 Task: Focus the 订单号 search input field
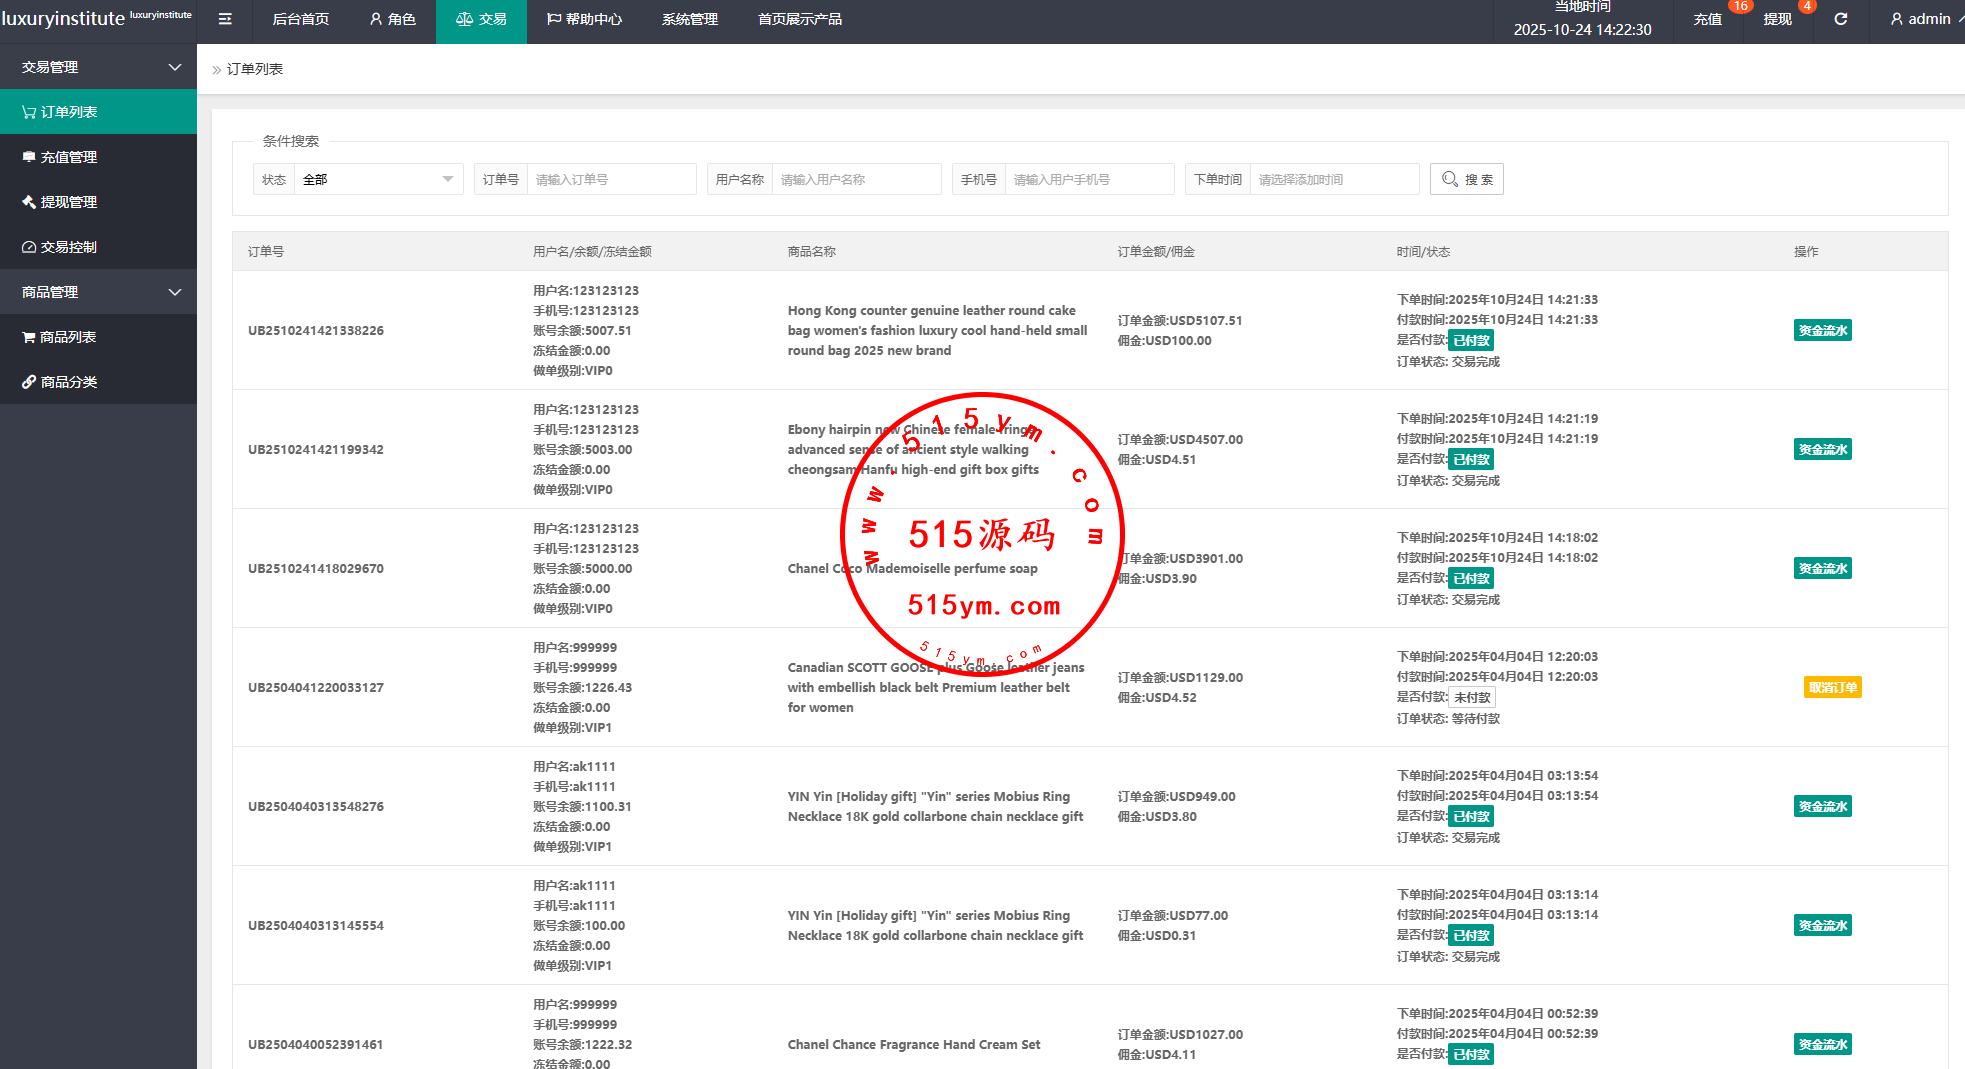click(610, 180)
